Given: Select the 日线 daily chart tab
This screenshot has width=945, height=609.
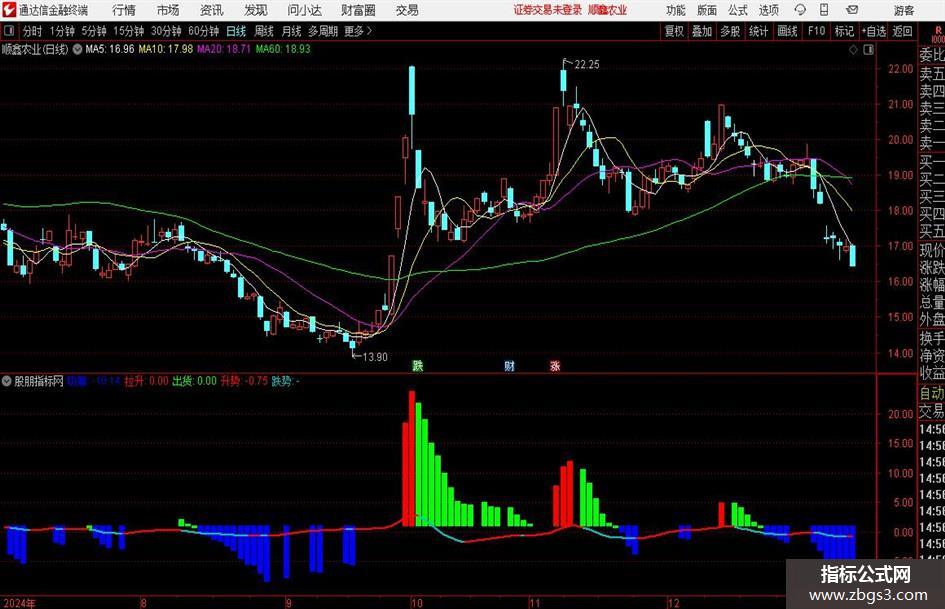Looking at the screenshot, I should click(x=236, y=31).
